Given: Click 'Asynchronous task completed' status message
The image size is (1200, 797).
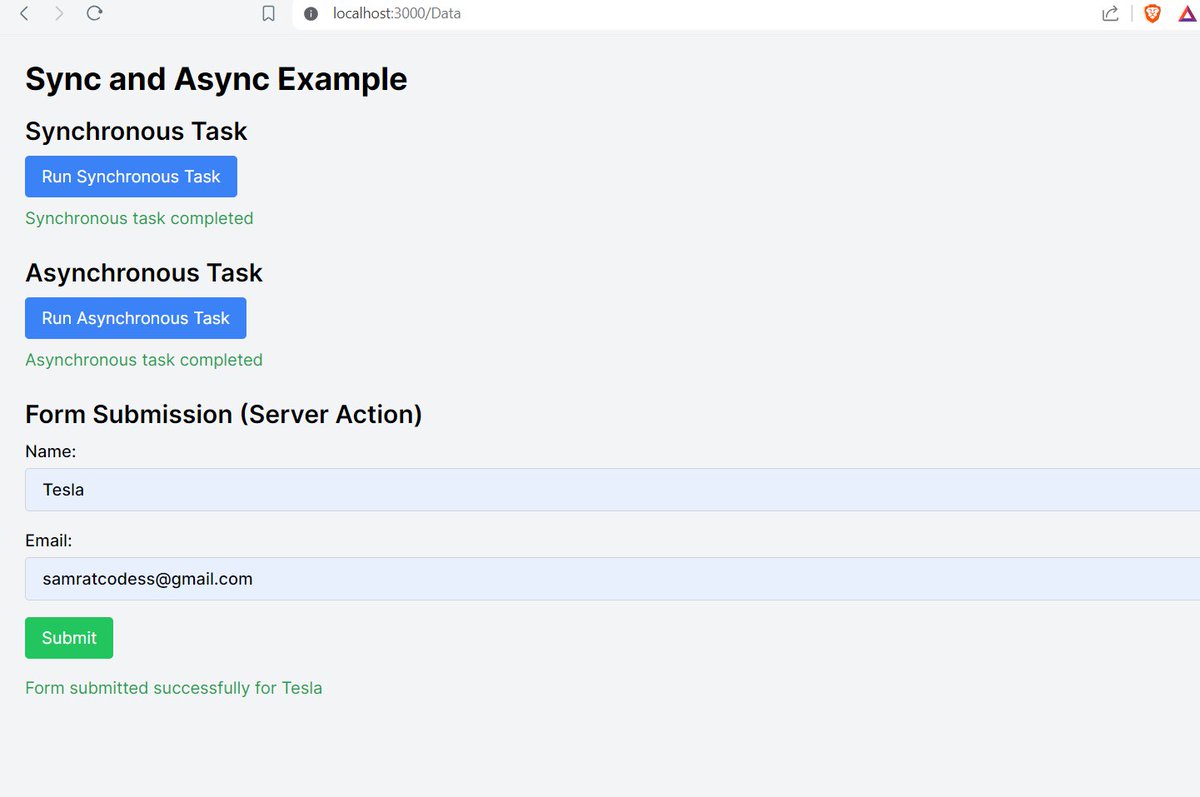Looking at the screenshot, I should (144, 360).
